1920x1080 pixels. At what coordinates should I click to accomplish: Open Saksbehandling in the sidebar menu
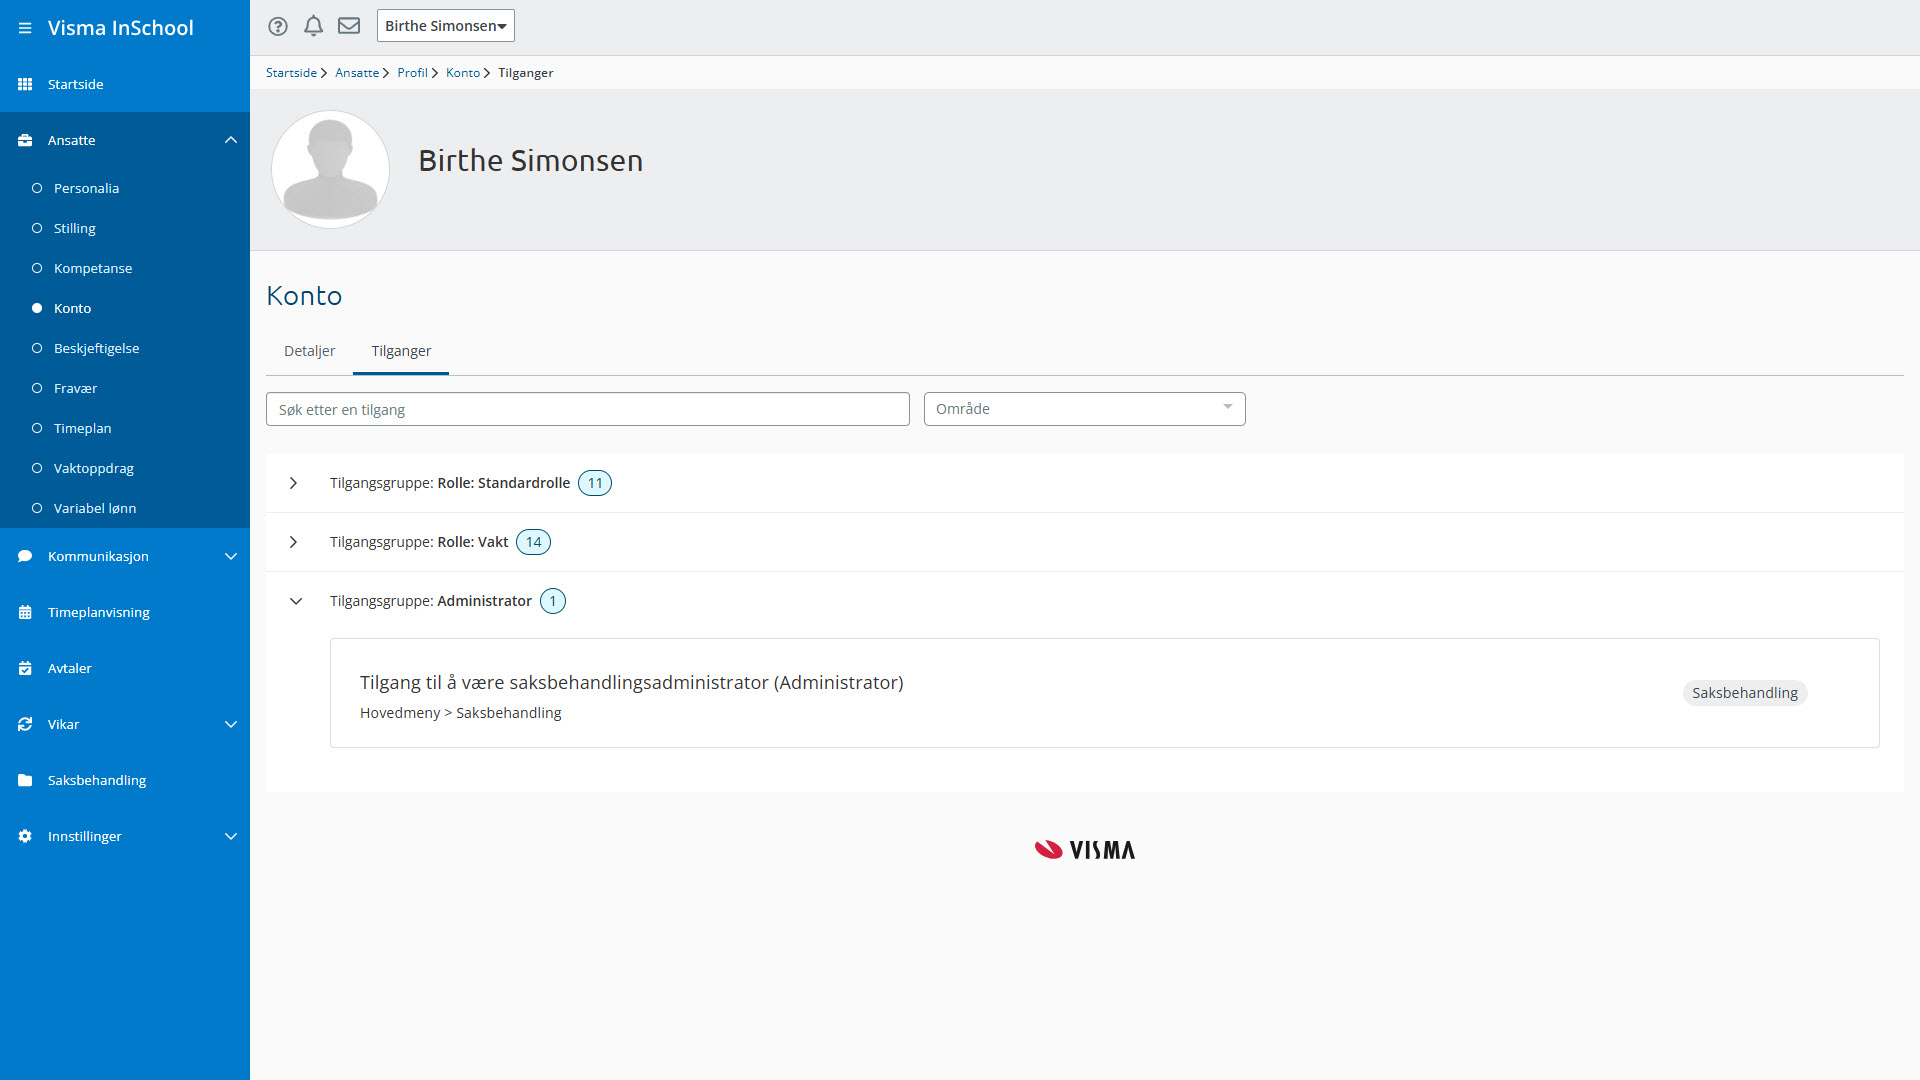click(x=96, y=780)
